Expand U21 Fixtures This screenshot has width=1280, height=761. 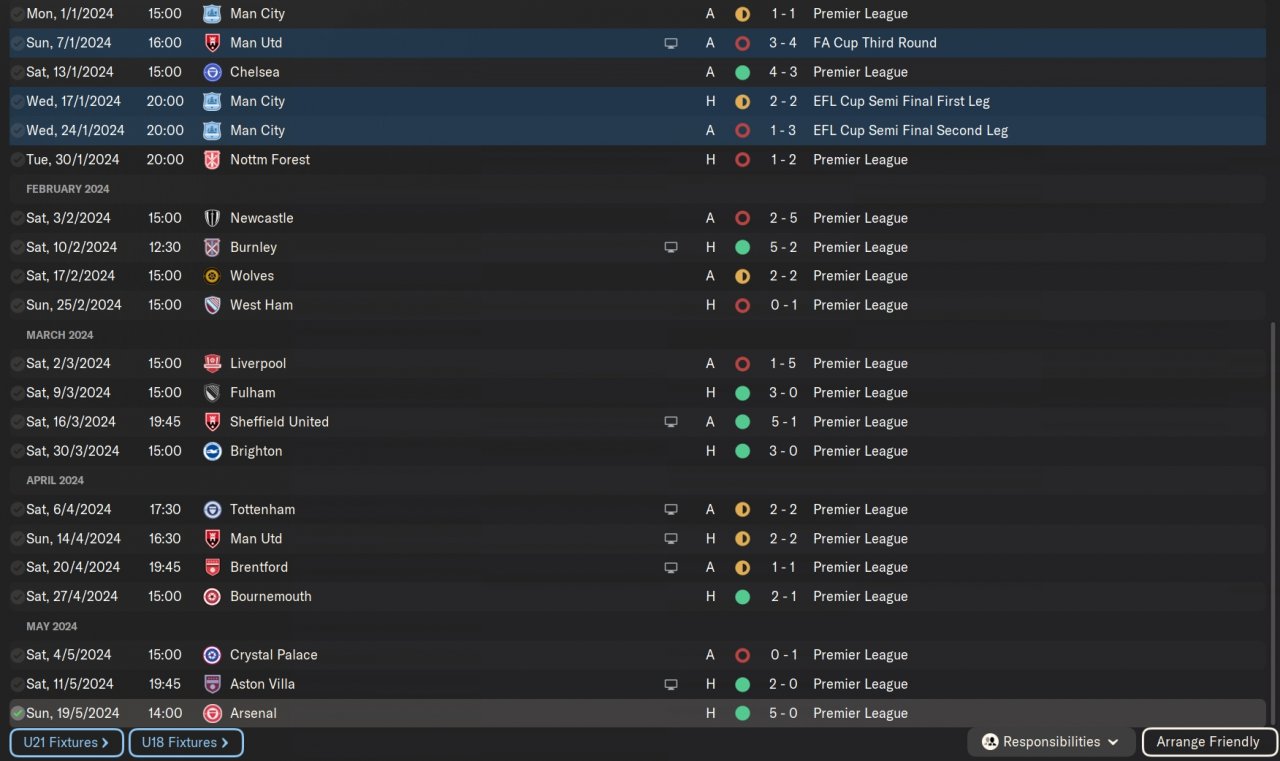pyautogui.click(x=66, y=743)
